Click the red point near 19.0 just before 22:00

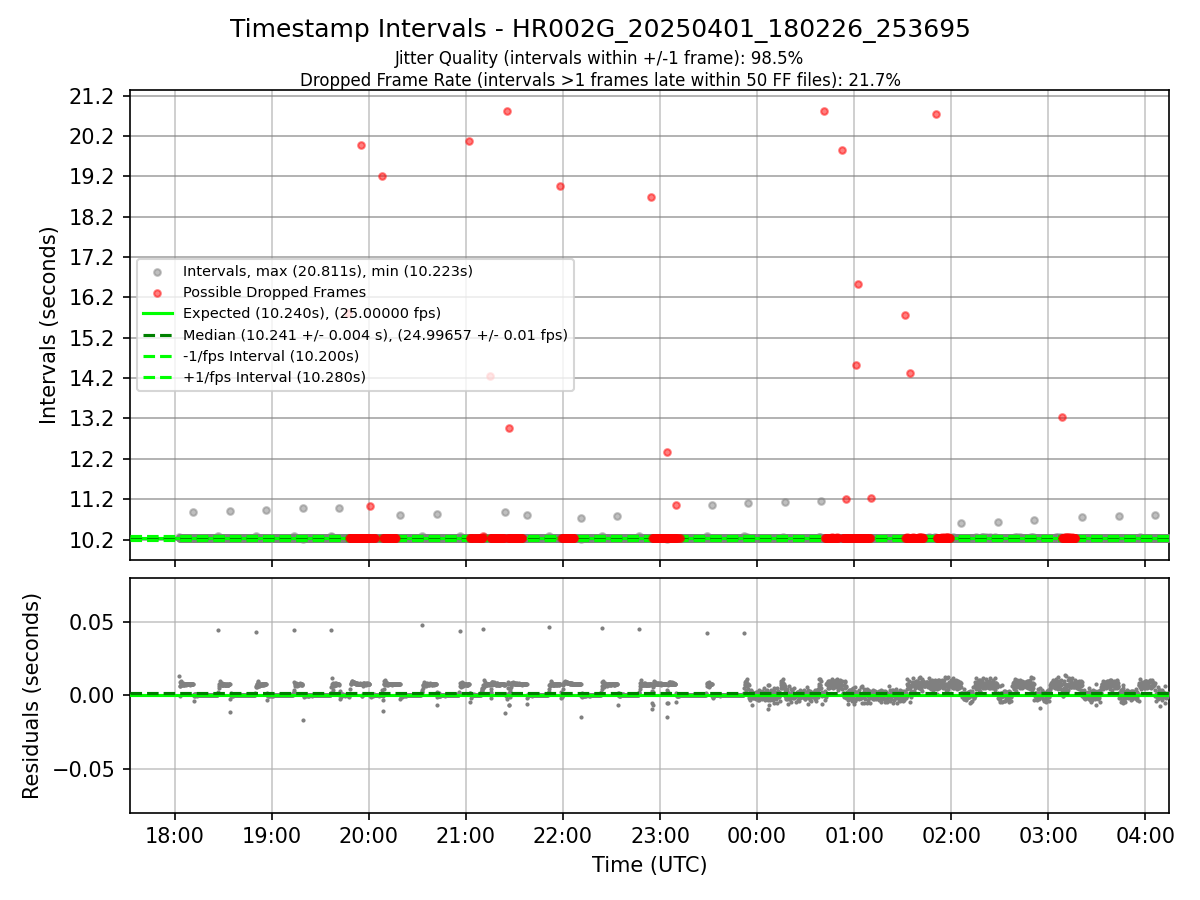click(560, 186)
